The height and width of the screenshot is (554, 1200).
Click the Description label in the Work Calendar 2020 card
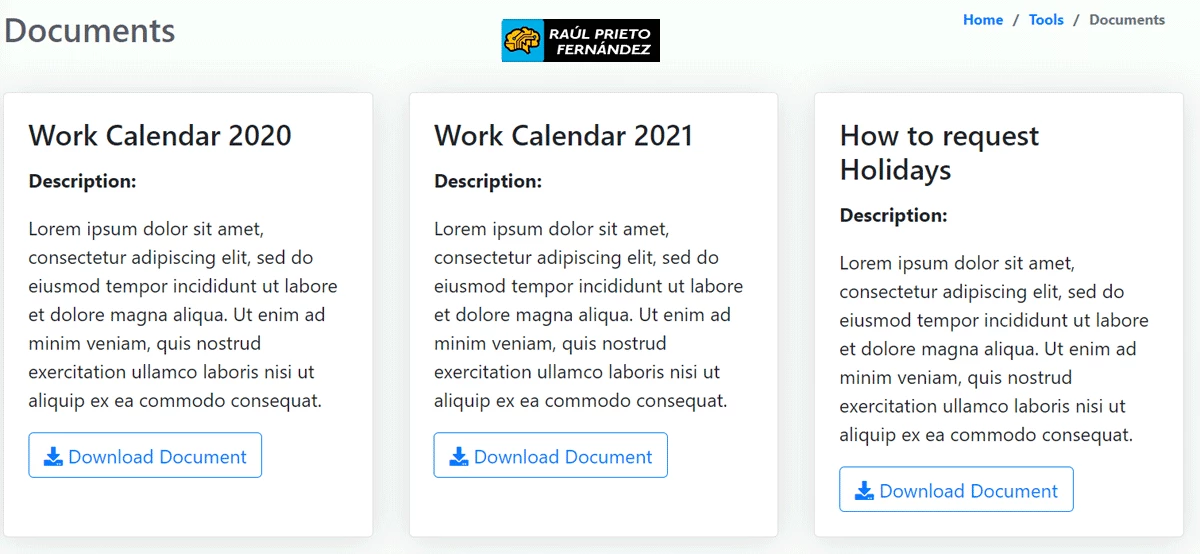(x=82, y=182)
